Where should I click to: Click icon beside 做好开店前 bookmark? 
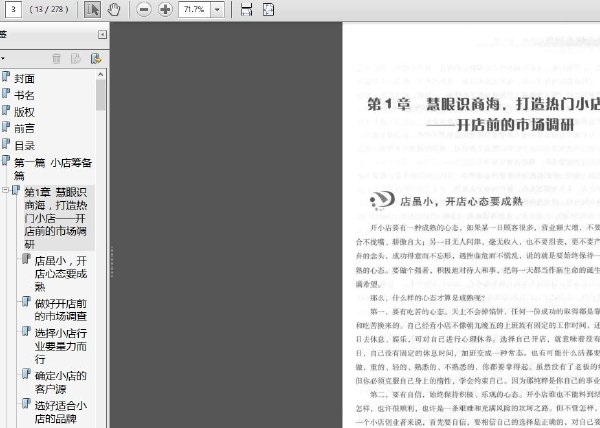(x=26, y=302)
